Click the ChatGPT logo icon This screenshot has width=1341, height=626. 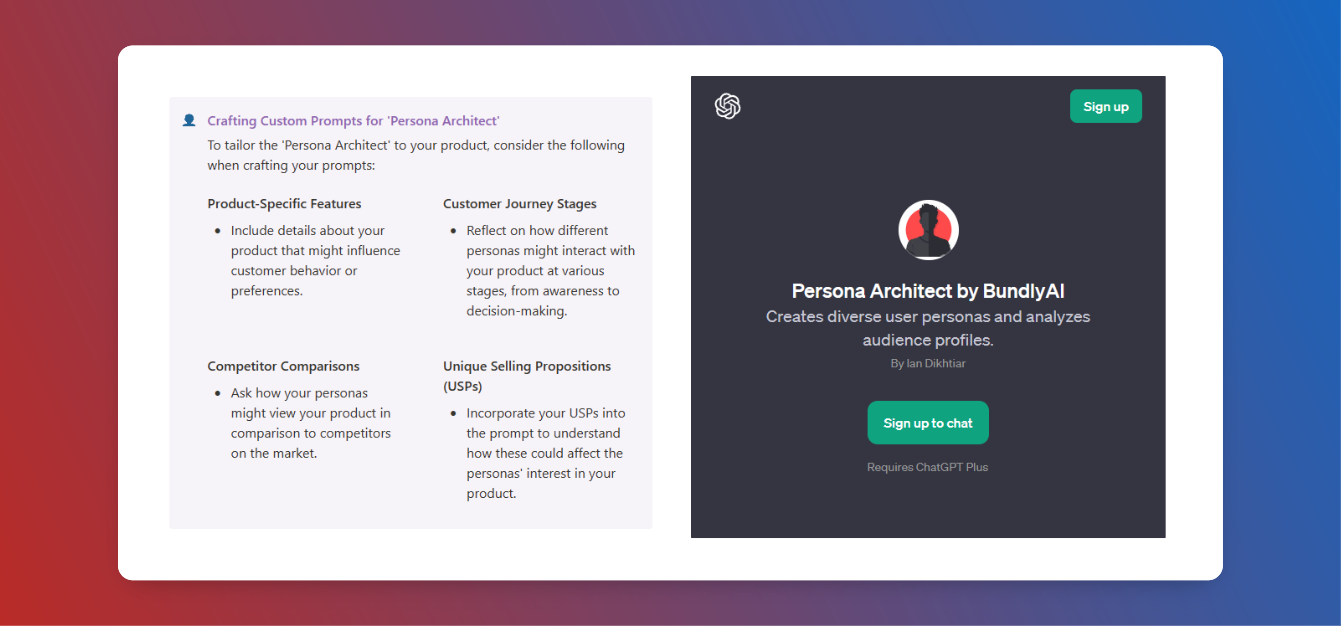point(727,106)
